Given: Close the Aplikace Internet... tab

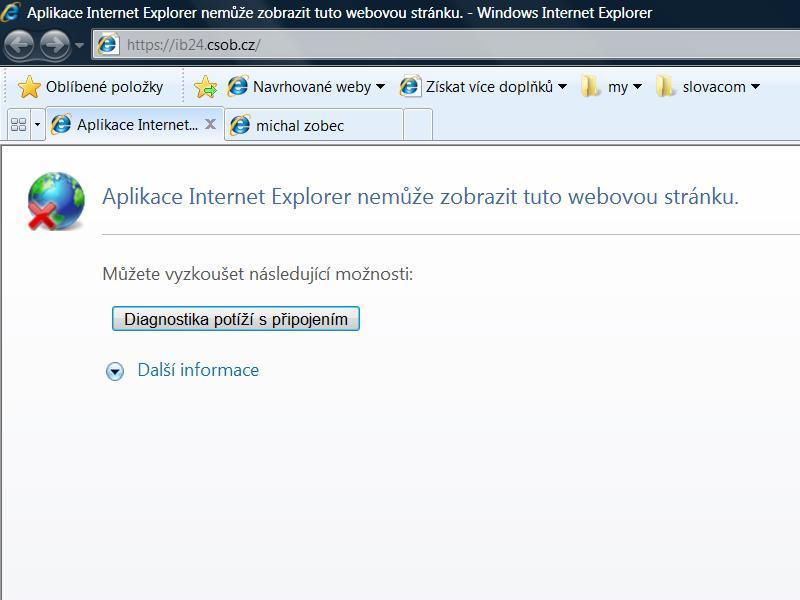Looking at the screenshot, I should click(210, 124).
